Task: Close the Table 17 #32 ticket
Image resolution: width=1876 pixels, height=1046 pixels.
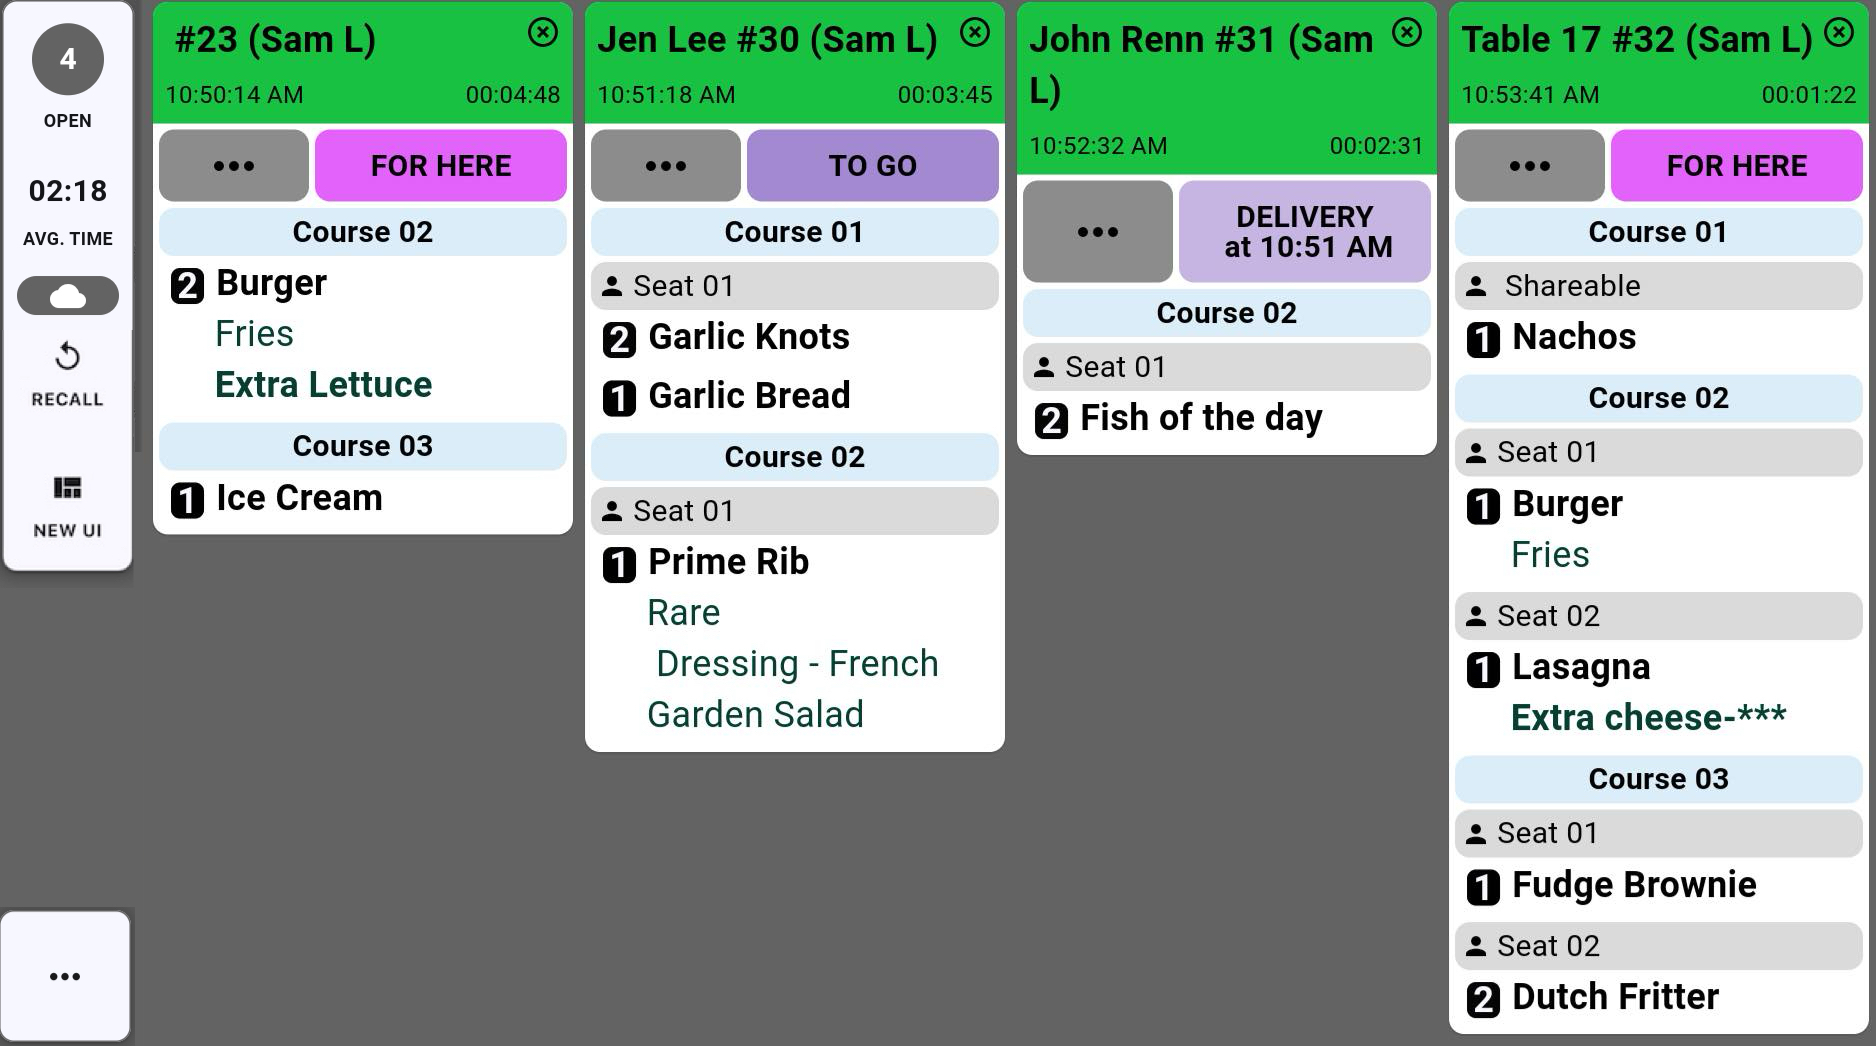Action: tap(1838, 33)
